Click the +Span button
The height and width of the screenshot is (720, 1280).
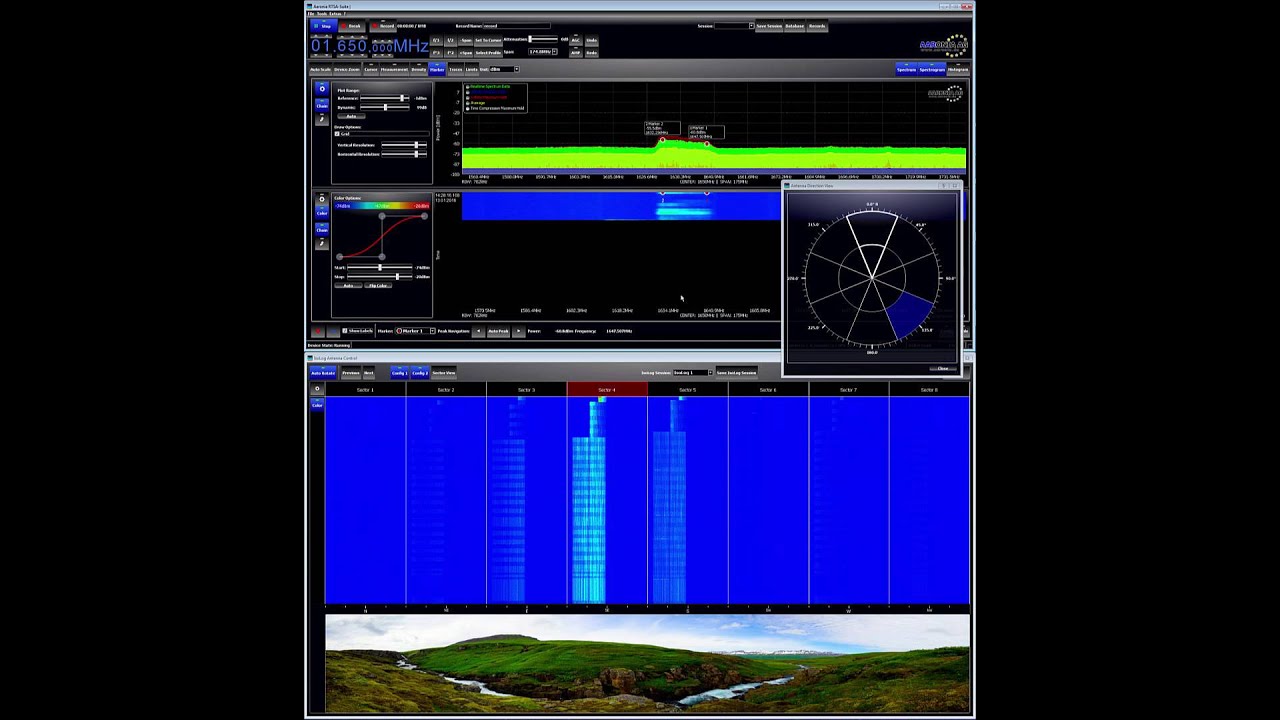coord(465,52)
